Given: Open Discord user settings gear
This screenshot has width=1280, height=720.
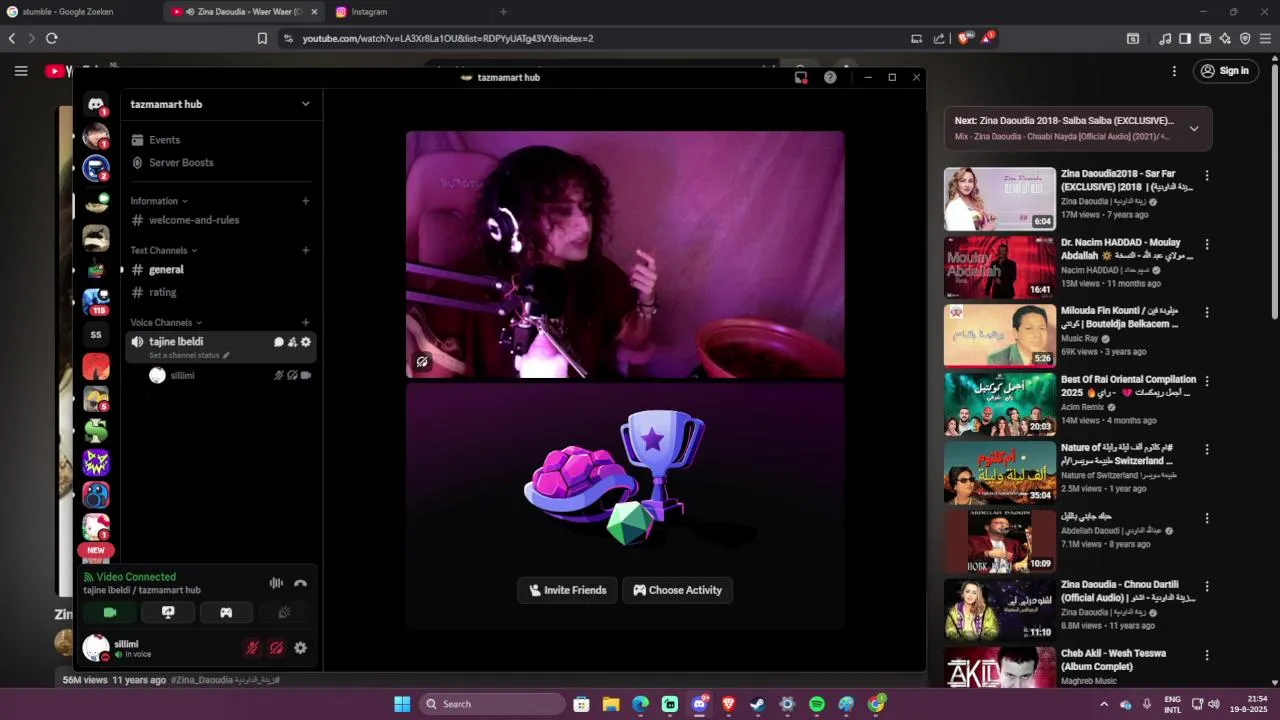Looking at the screenshot, I should click(300, 648).
